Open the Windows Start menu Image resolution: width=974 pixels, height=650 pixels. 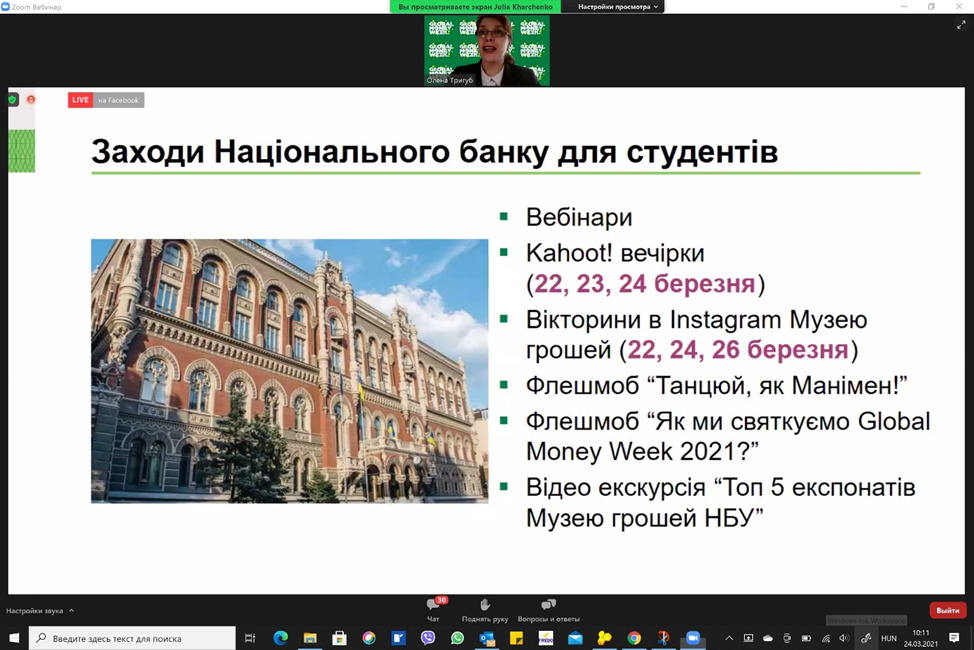point(14,638)
